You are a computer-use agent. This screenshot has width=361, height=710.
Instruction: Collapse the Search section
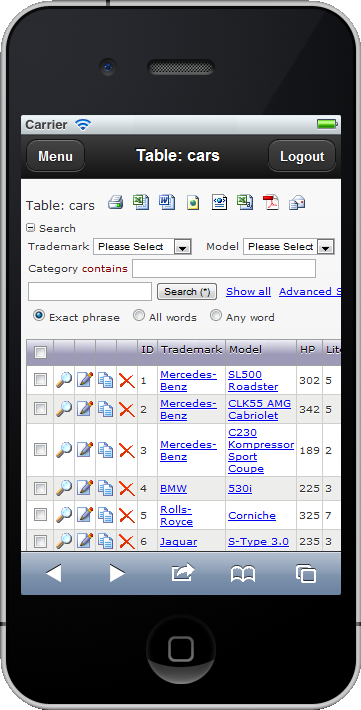[30, 228]
